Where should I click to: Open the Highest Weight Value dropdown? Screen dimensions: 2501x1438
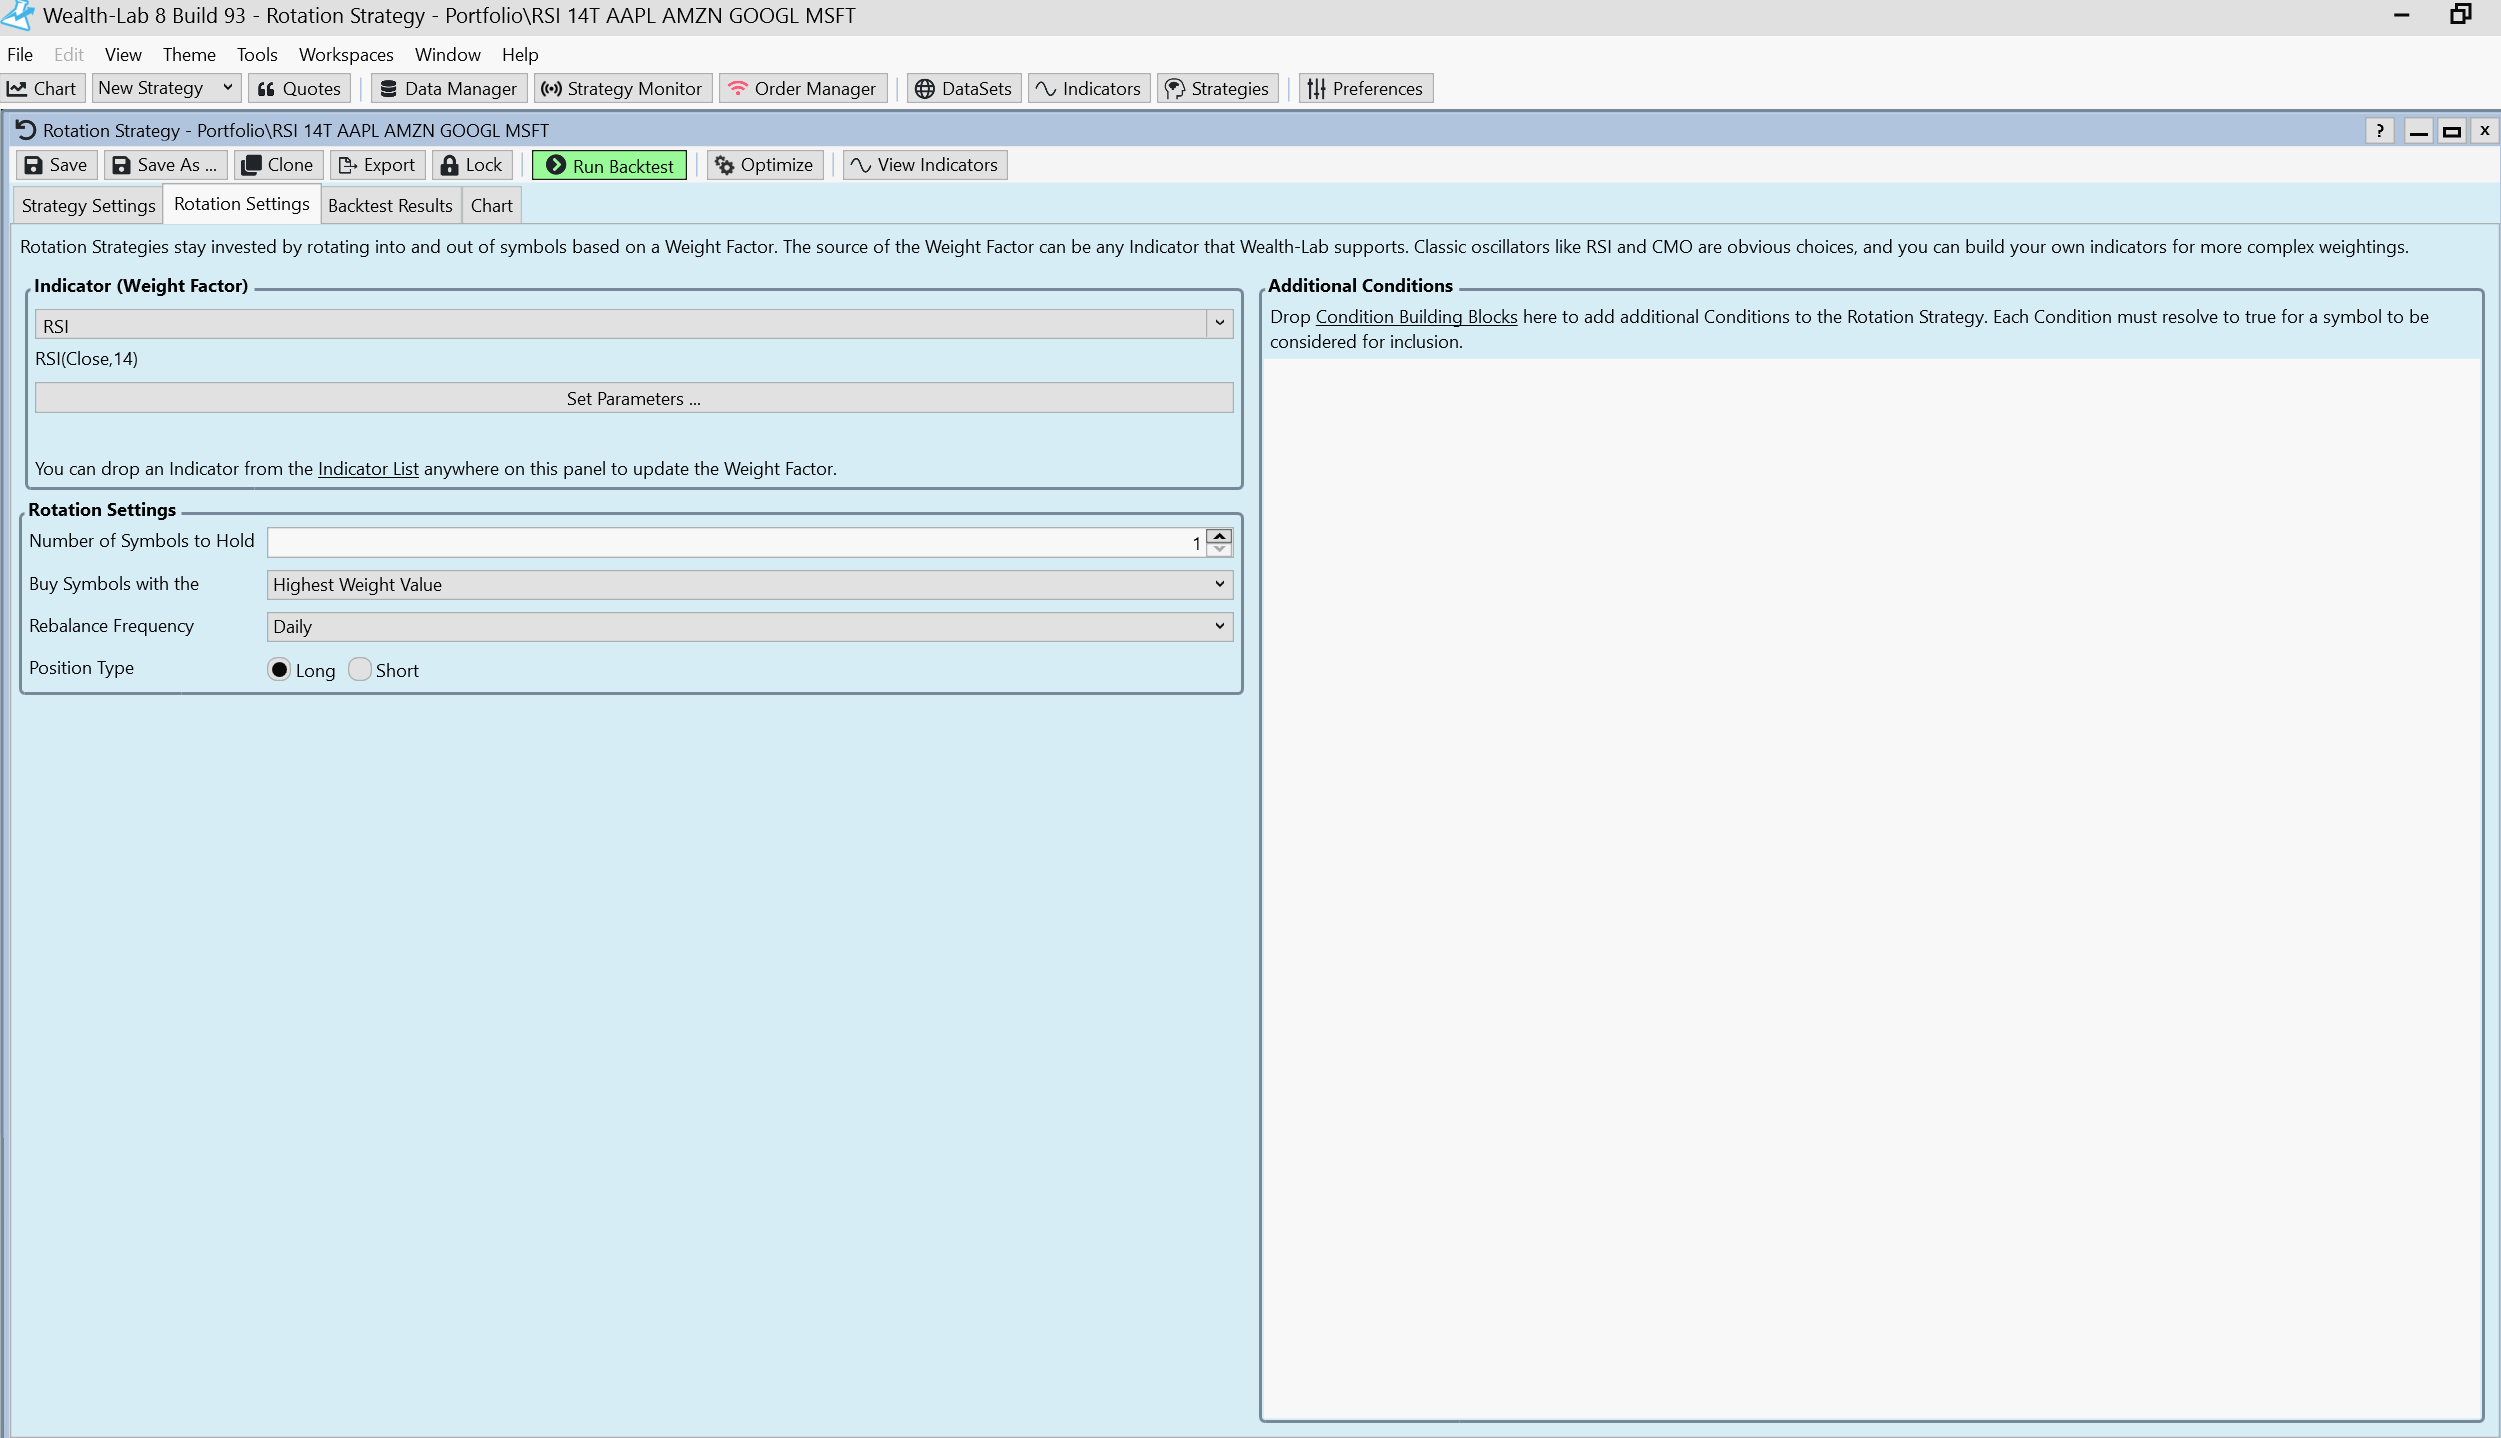tap(749, 585)
